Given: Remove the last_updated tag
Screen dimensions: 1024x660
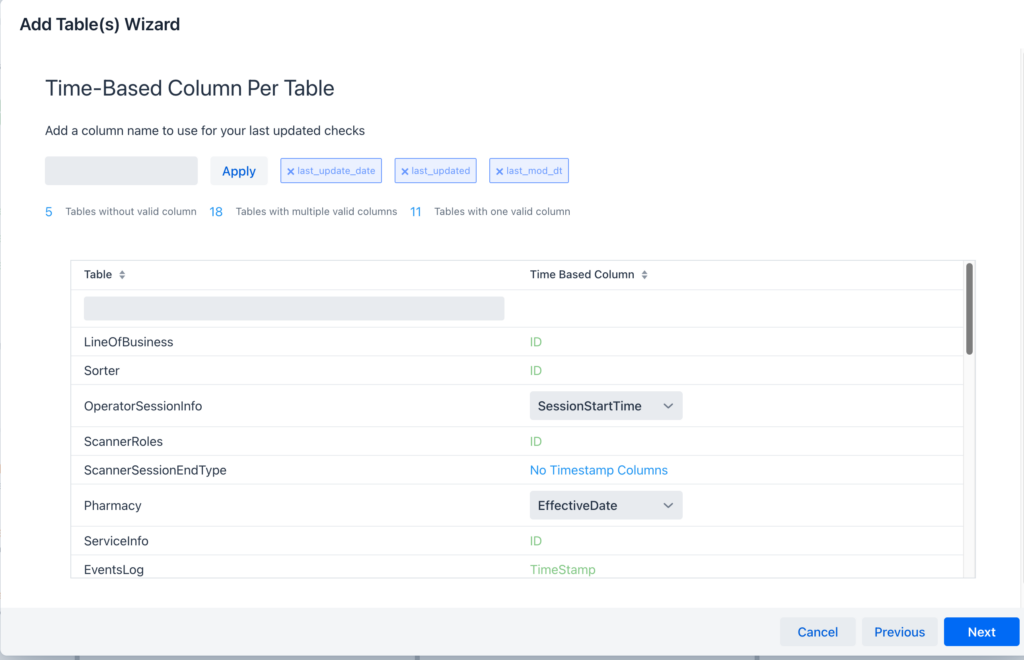Looking at the screenshot, I should coord(405,172).
